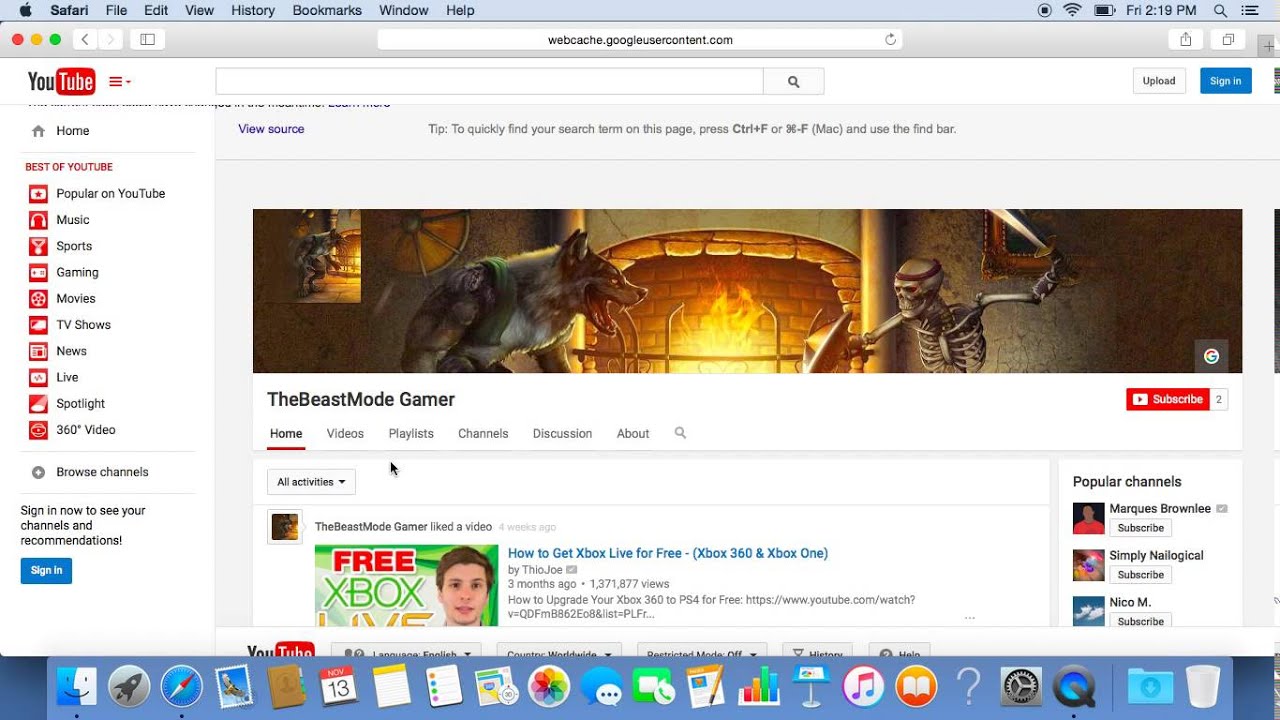Open the YouTube guide hamburger menu

coord(120,82)
